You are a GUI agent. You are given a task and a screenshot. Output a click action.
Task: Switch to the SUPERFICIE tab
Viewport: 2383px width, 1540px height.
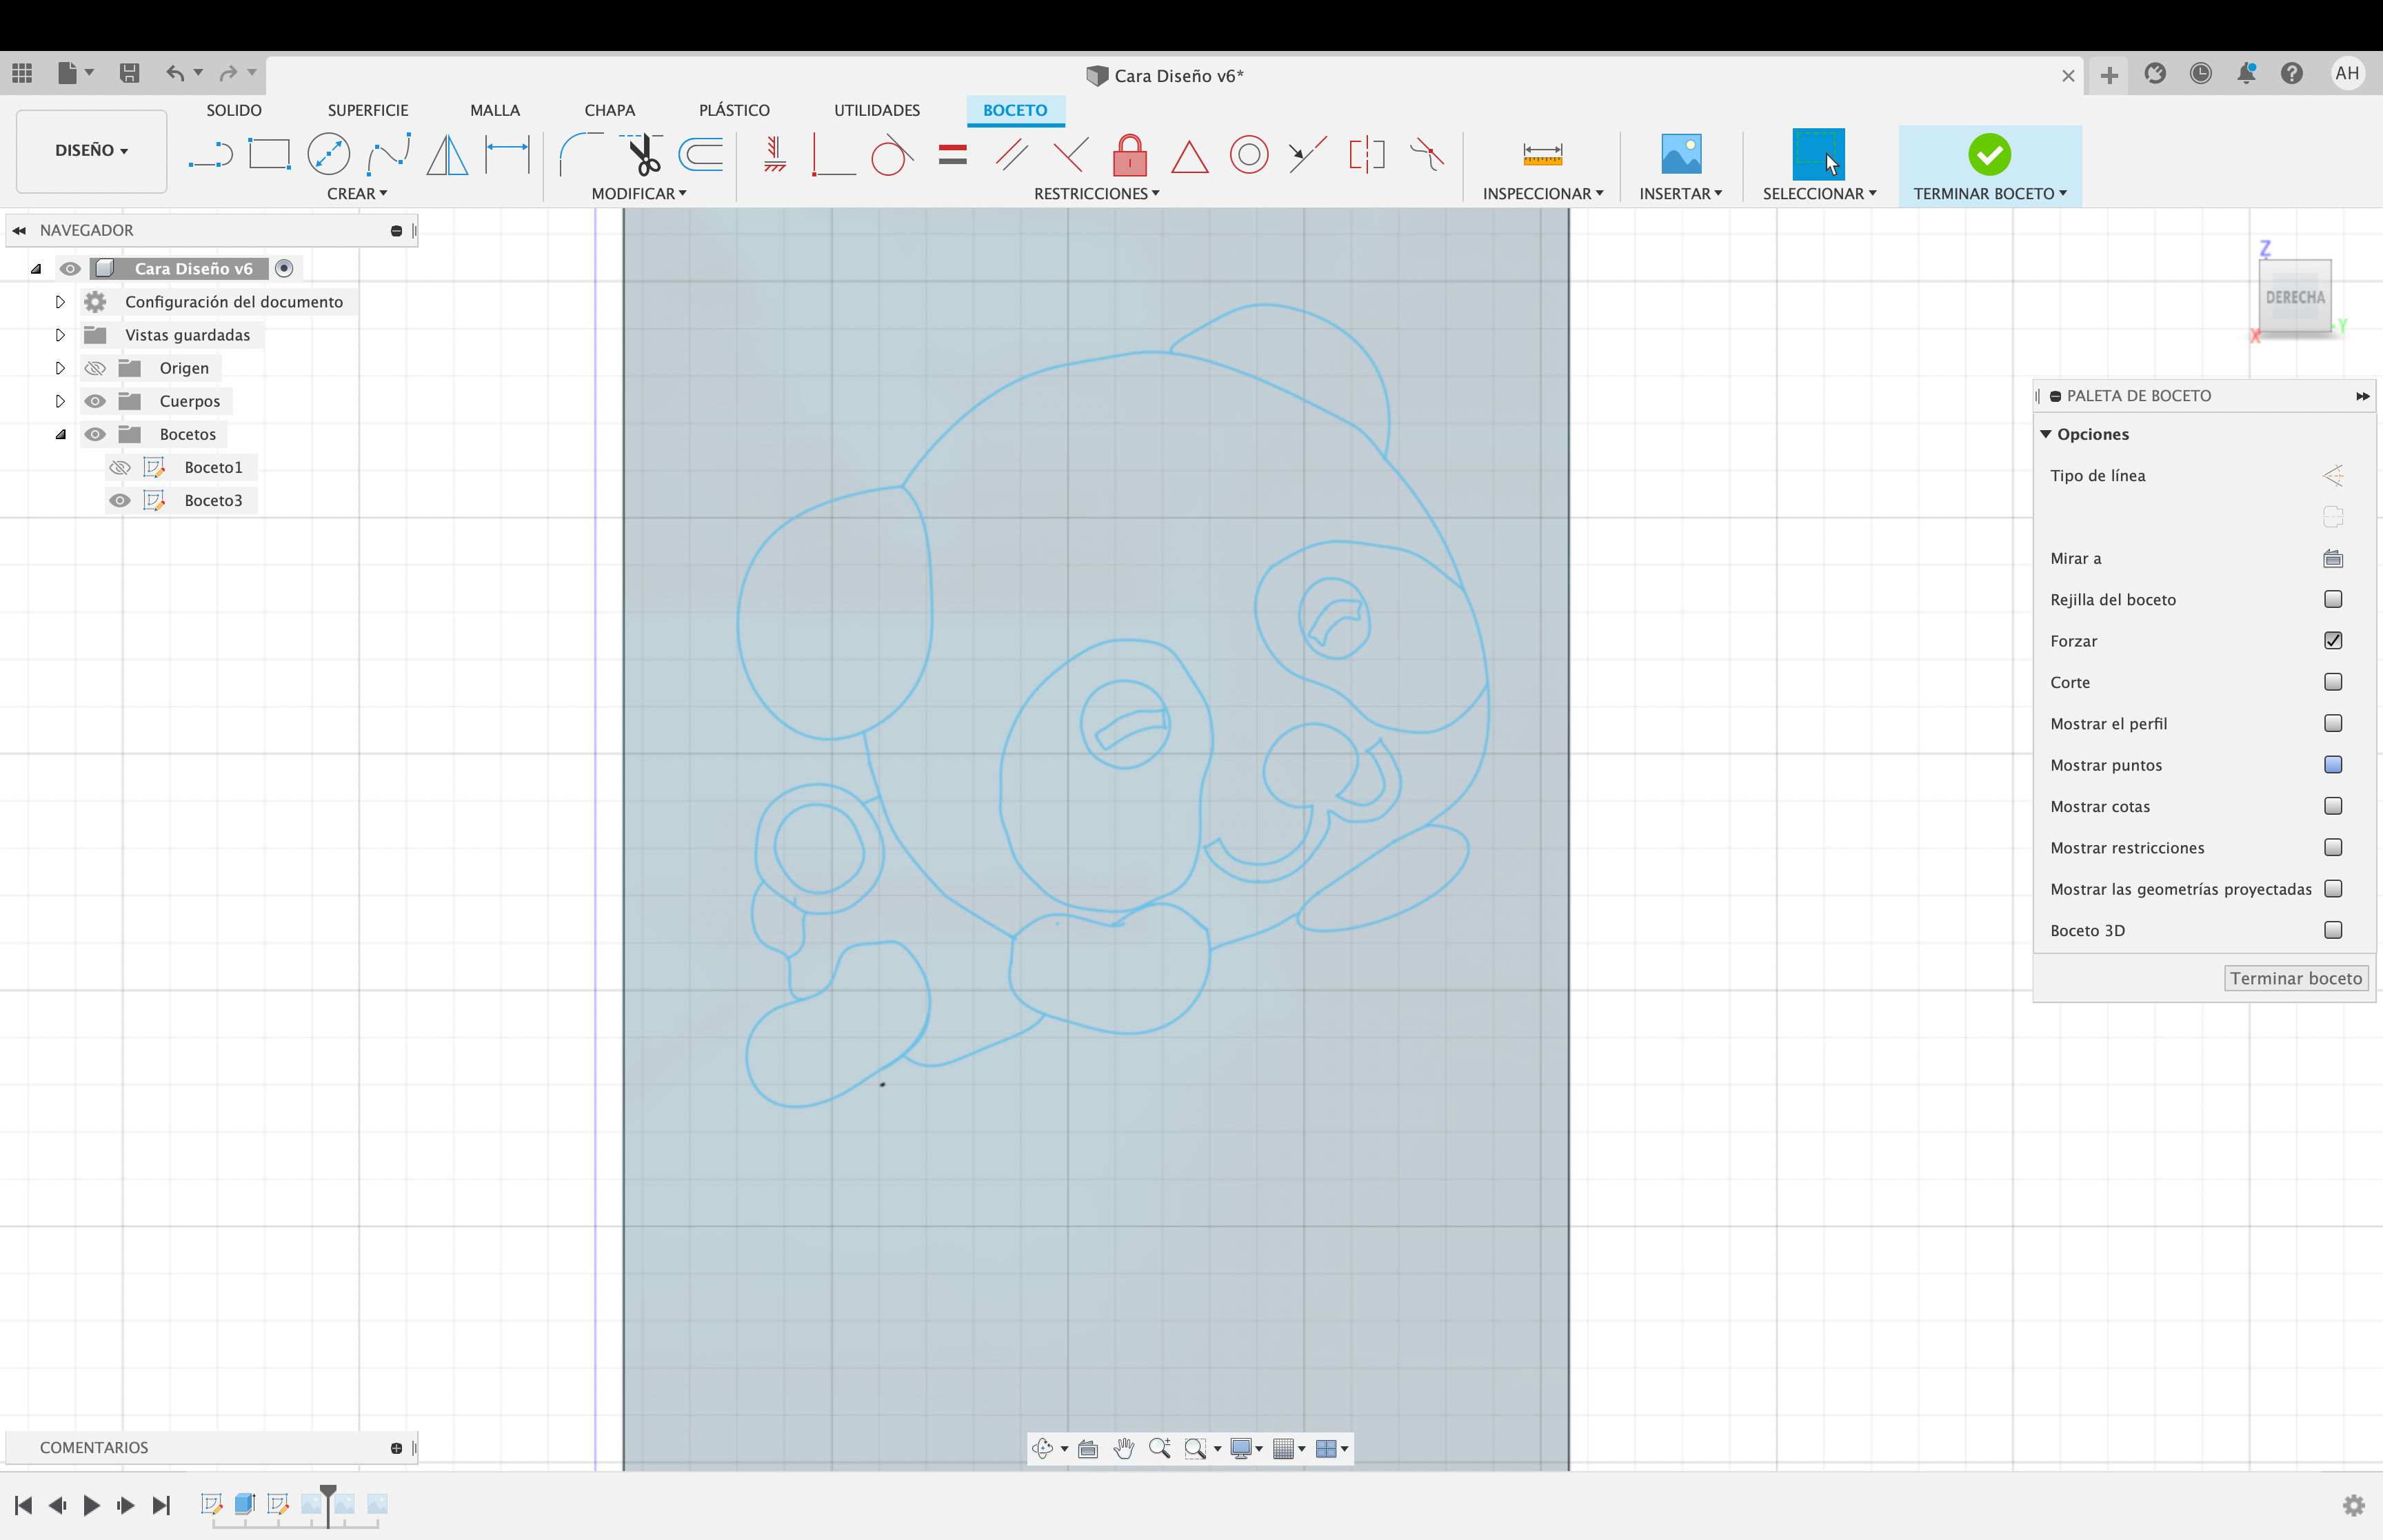point(368,110)
